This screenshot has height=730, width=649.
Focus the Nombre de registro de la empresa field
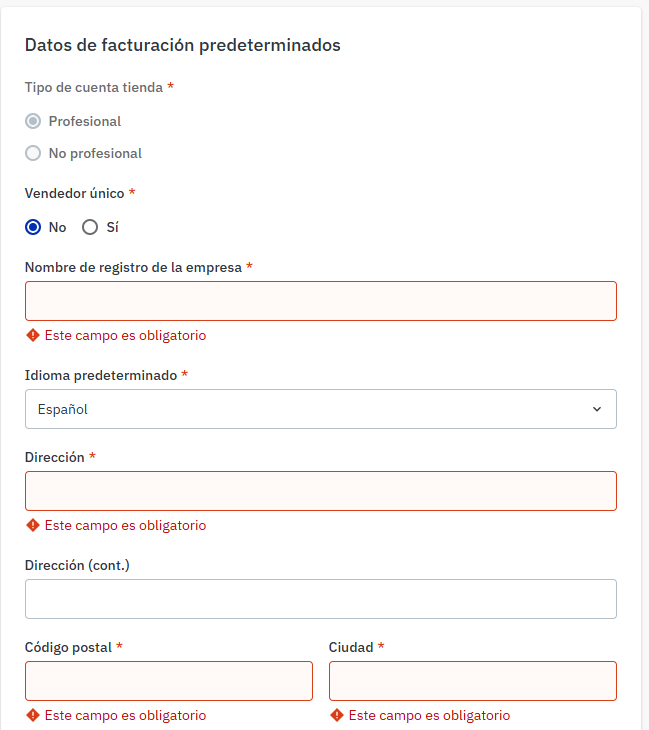click(321, 301)
